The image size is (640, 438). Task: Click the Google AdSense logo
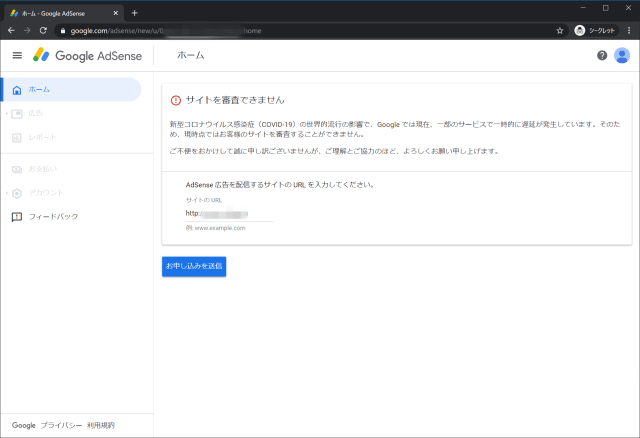click(87, 55)
